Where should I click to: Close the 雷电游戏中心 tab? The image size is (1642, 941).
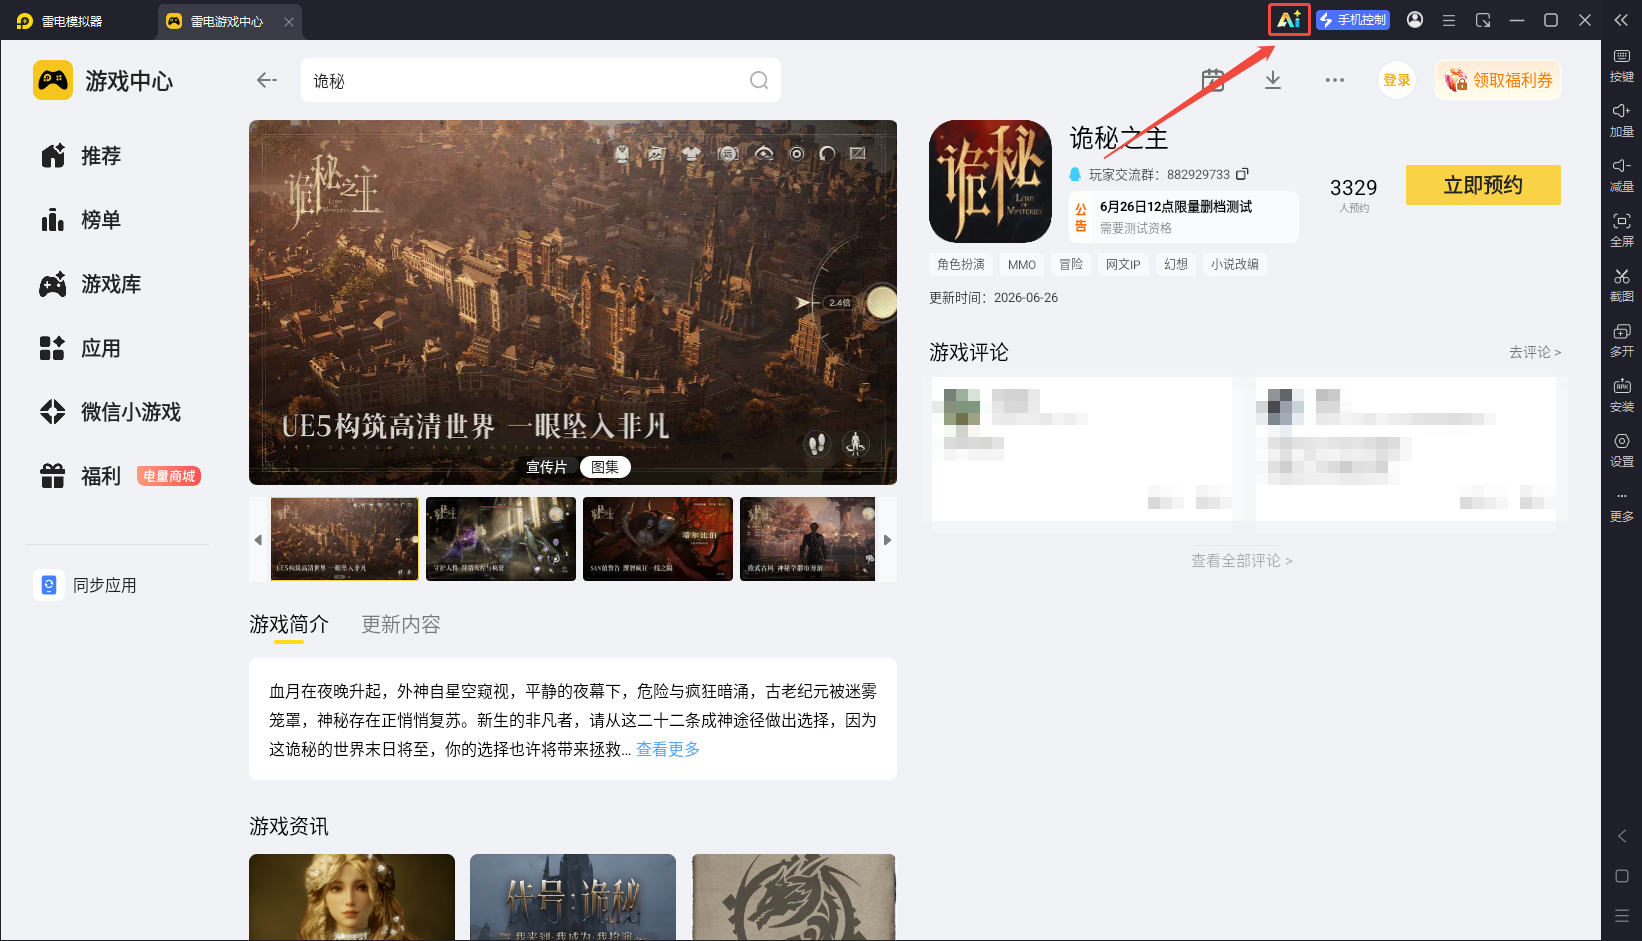[x=289, y=21]
